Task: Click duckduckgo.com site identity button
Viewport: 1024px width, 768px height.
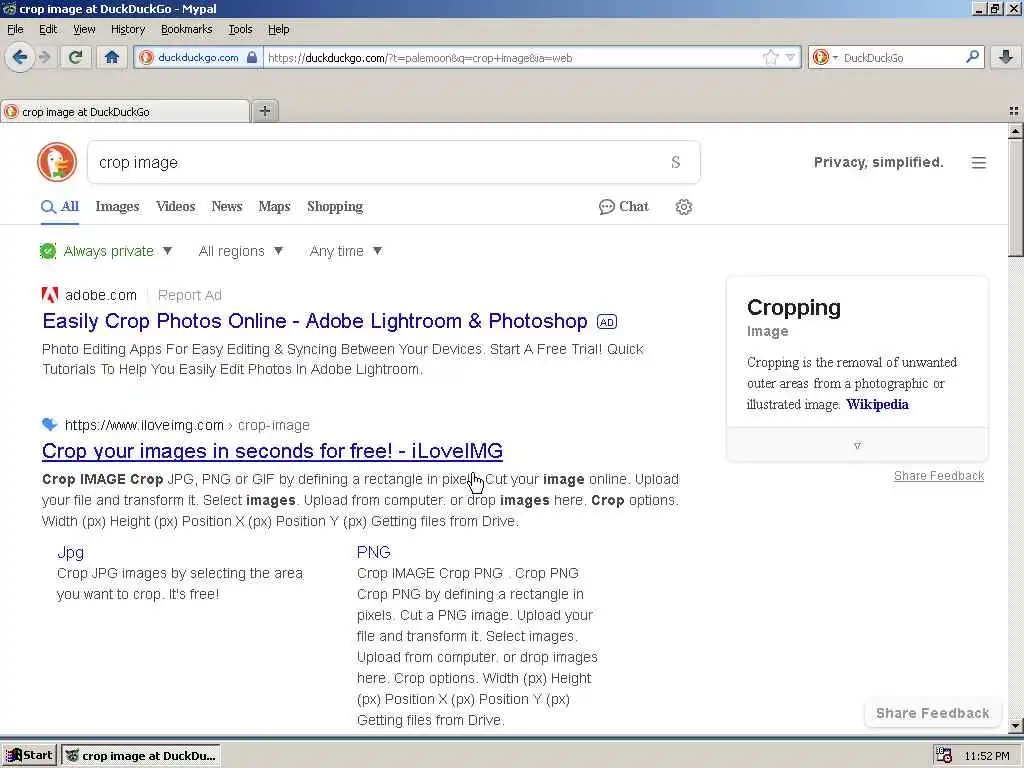Action: click(x=198, y=57)
